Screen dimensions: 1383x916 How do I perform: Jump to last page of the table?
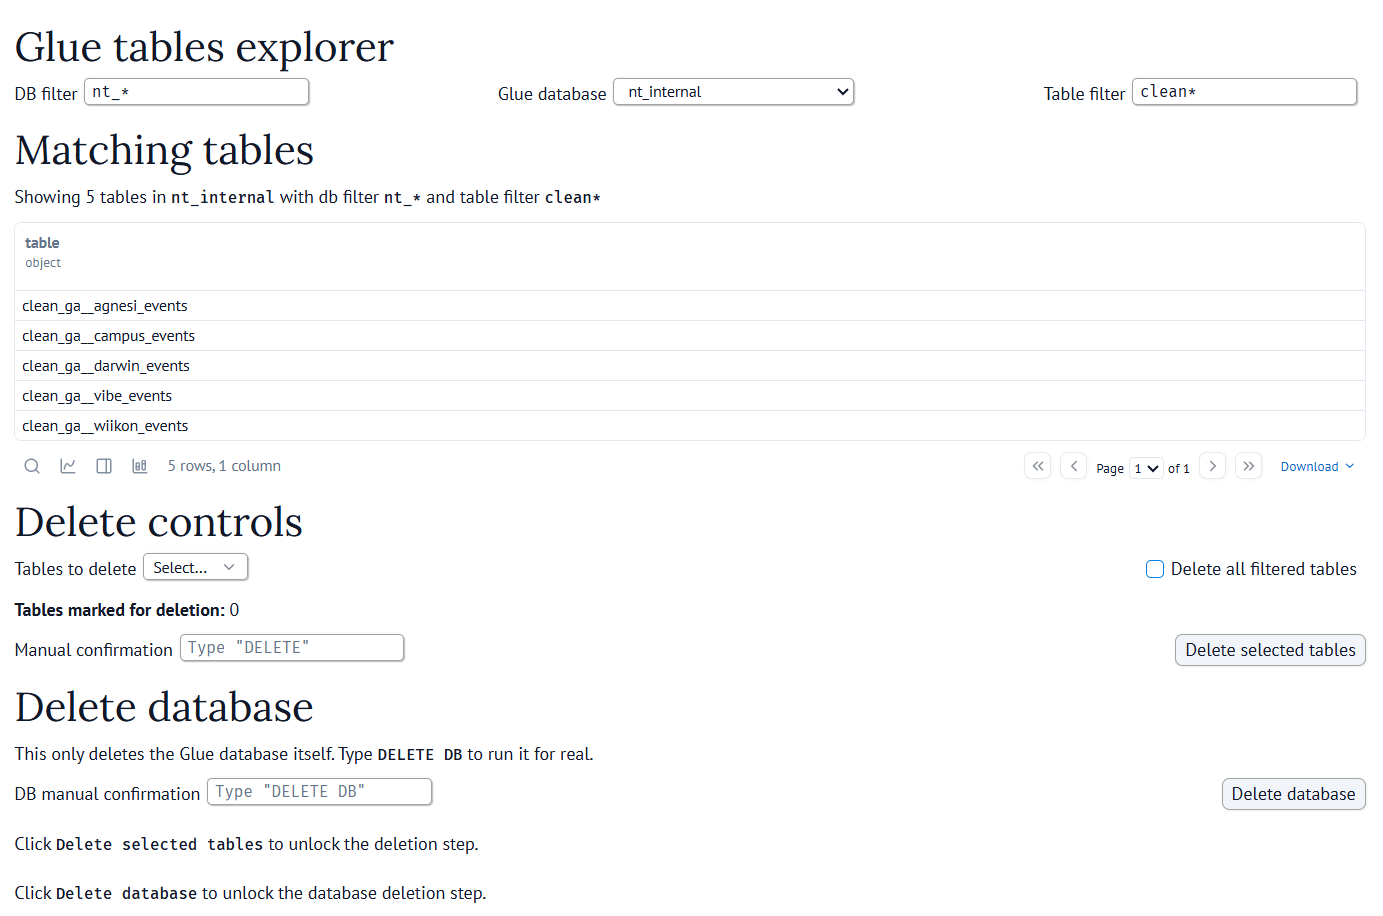[1248, 465]
